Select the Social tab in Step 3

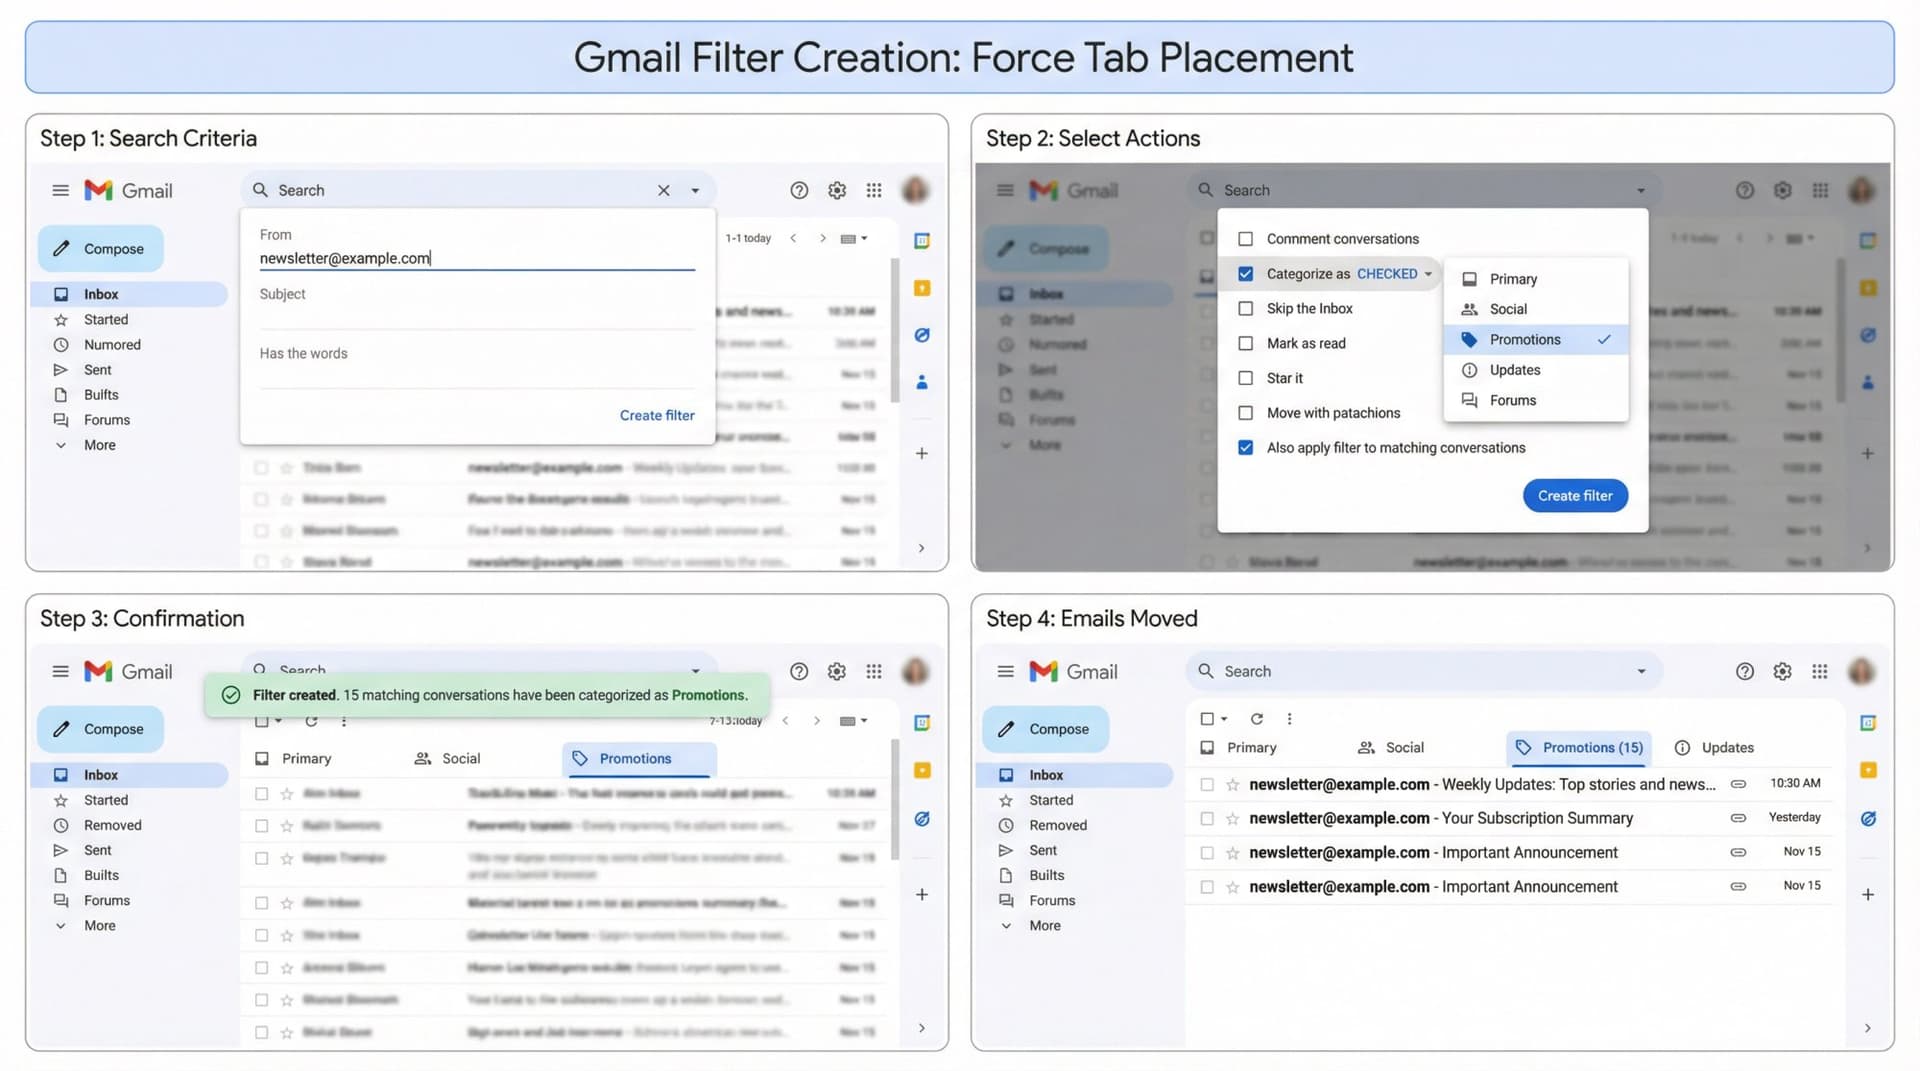(x=461, y=758)
